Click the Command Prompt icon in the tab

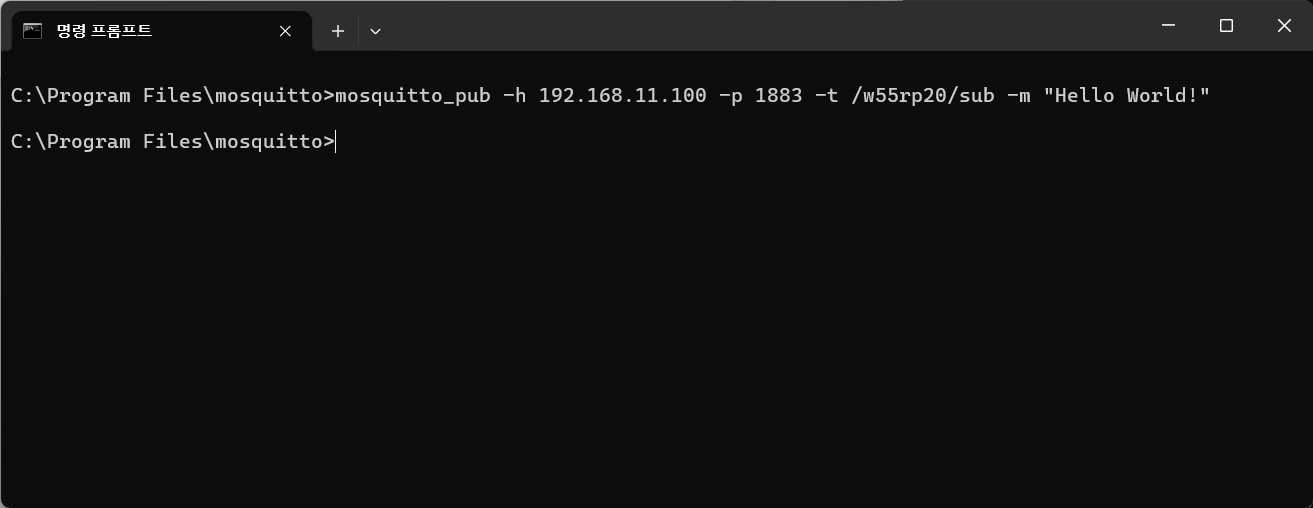click(32, 31)
